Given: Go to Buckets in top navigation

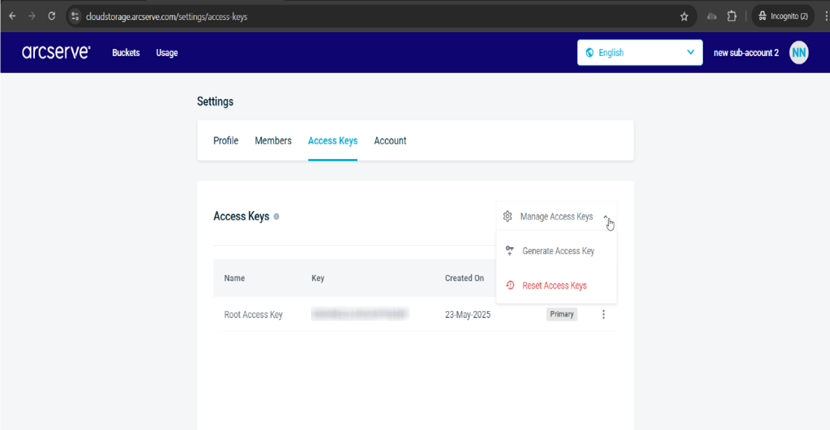Looking at the screenshot, I should point(126,53).
